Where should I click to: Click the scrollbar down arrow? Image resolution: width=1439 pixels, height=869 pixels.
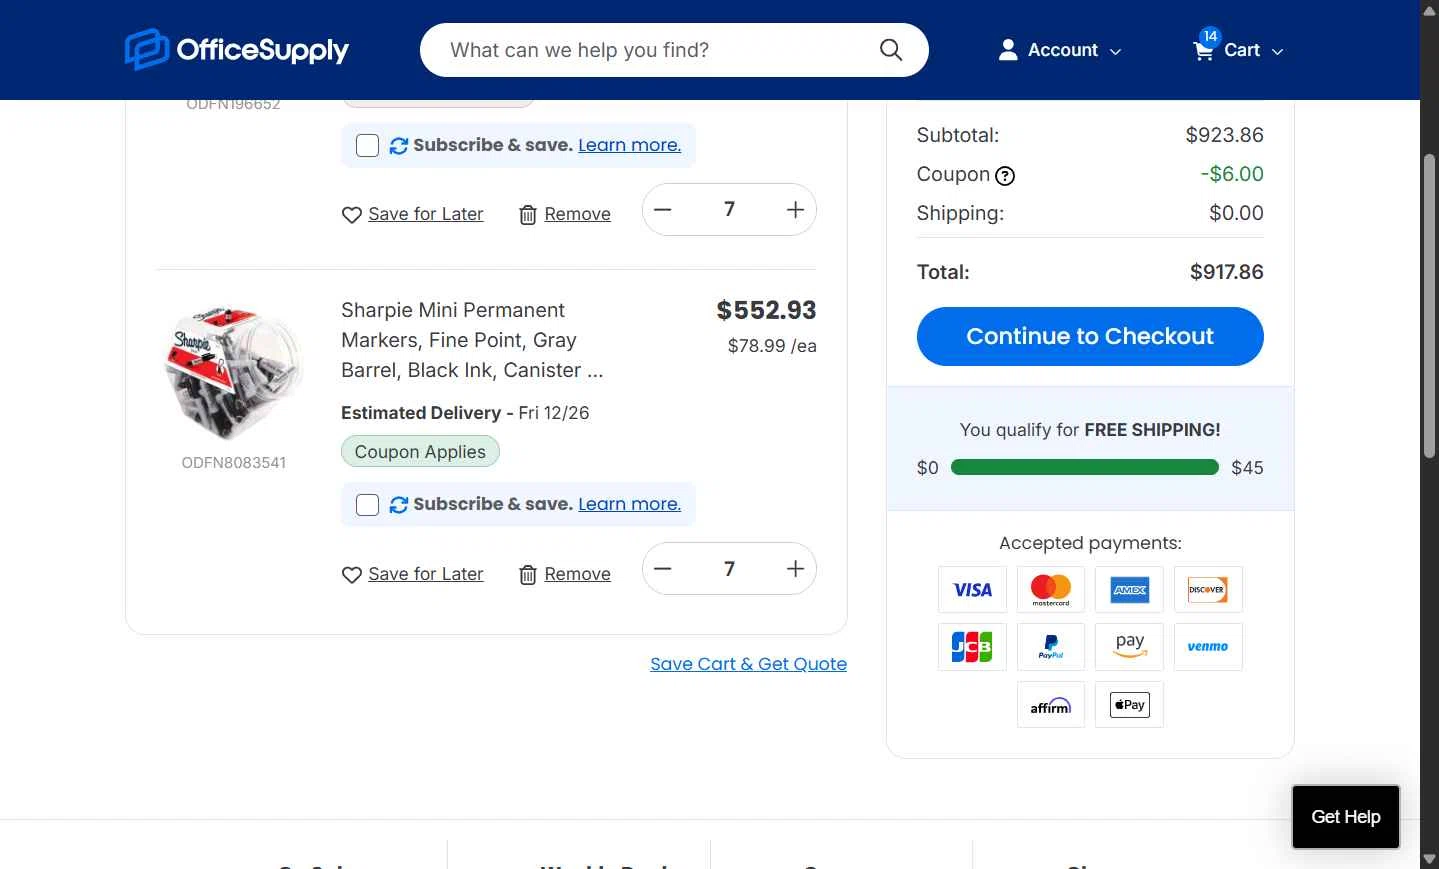[1430, 859]
